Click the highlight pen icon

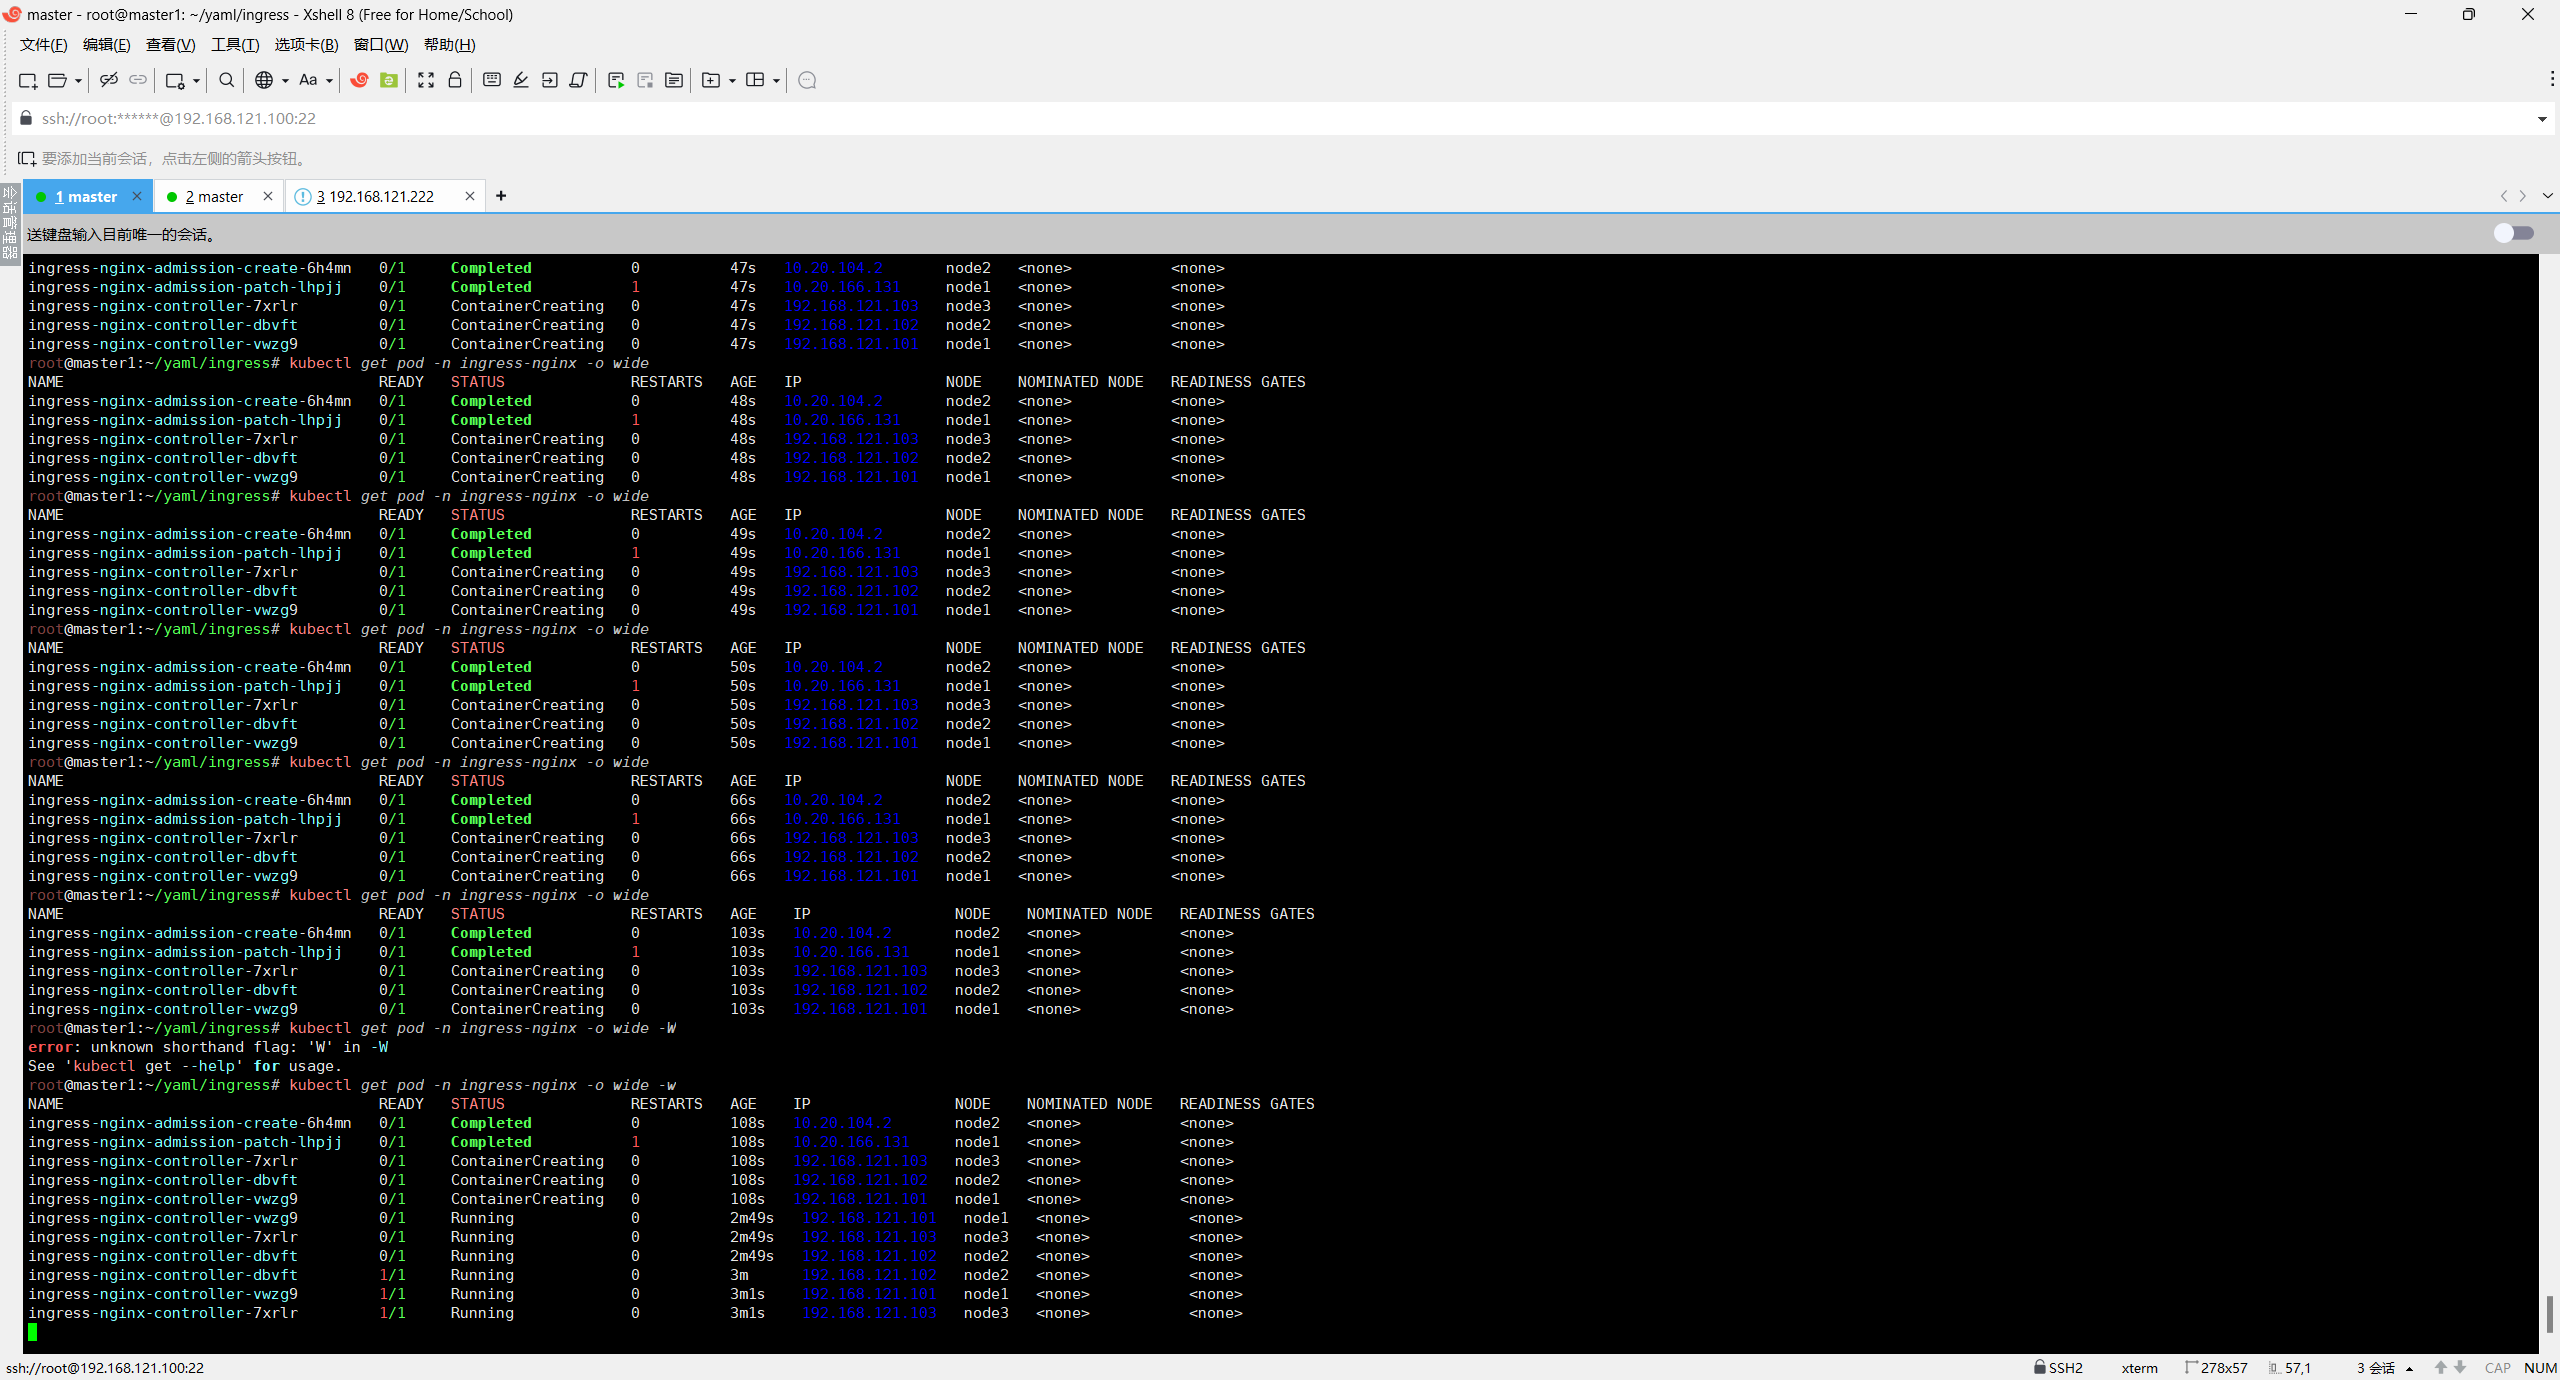click(x=521, y=80)
